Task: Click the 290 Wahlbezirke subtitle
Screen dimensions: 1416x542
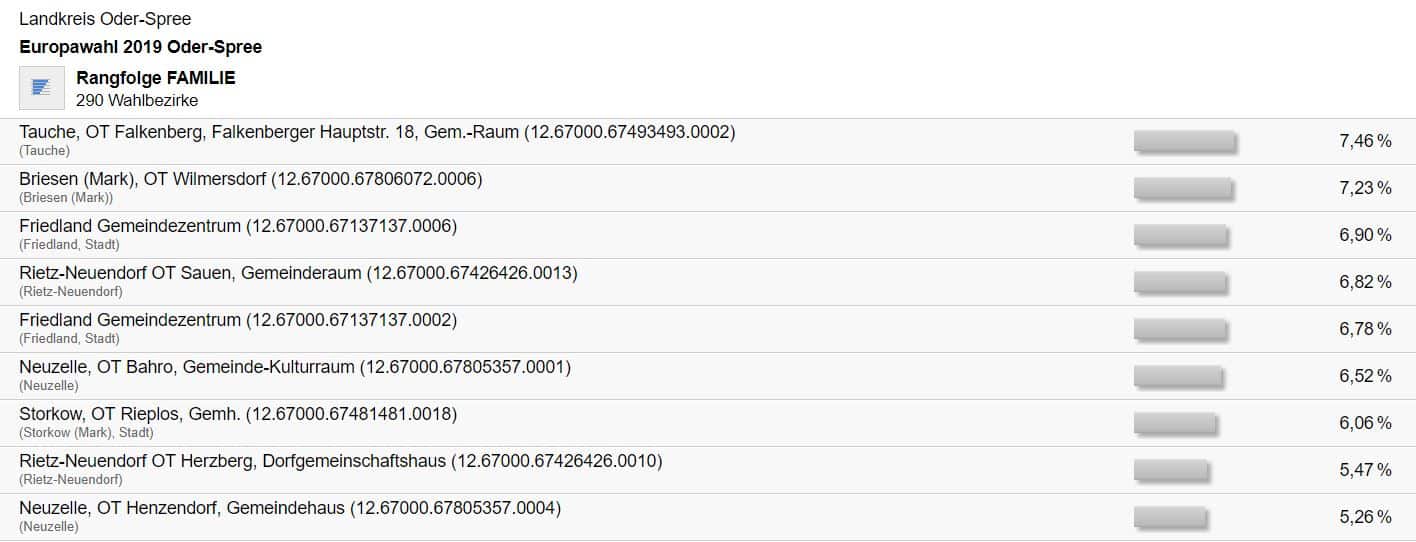Action: coord(137,100)
